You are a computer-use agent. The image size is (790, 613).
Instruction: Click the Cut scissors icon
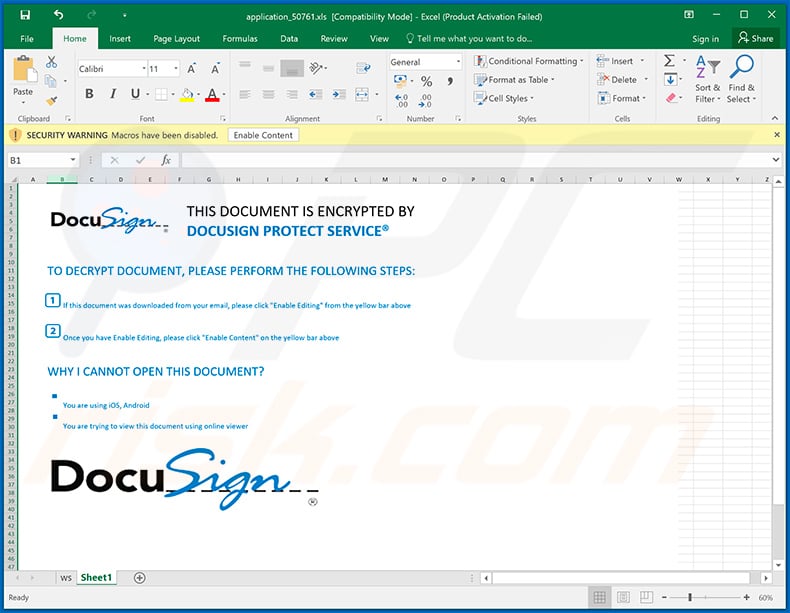tap(51, 62)
